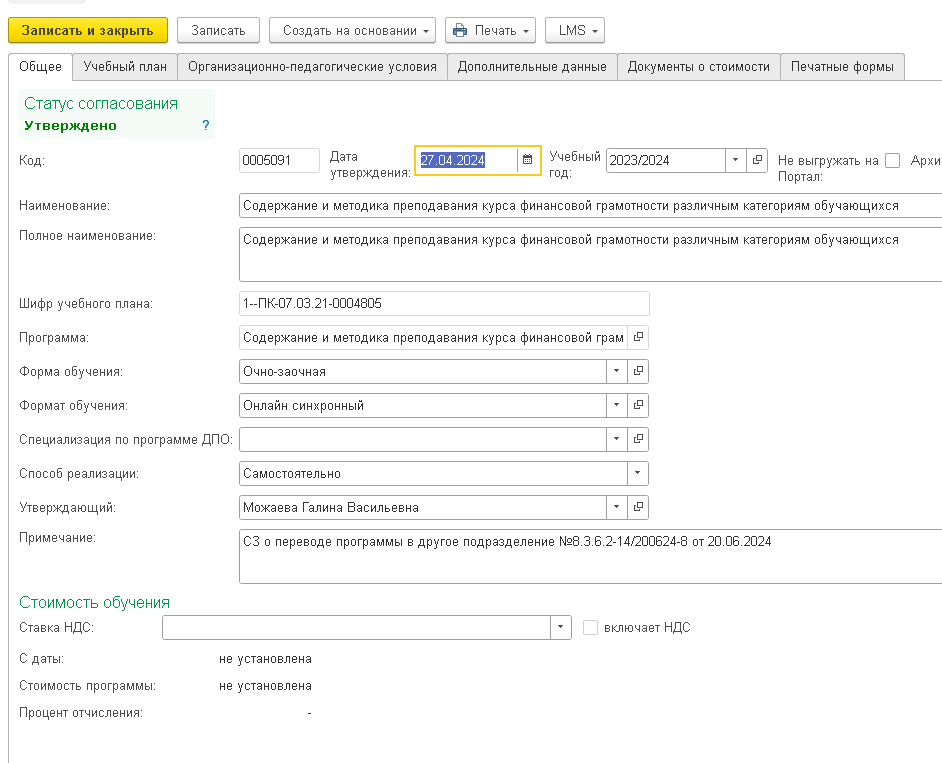Click the Стоимость обучения section heading
The image size is (942, 763).
point(94,602)
